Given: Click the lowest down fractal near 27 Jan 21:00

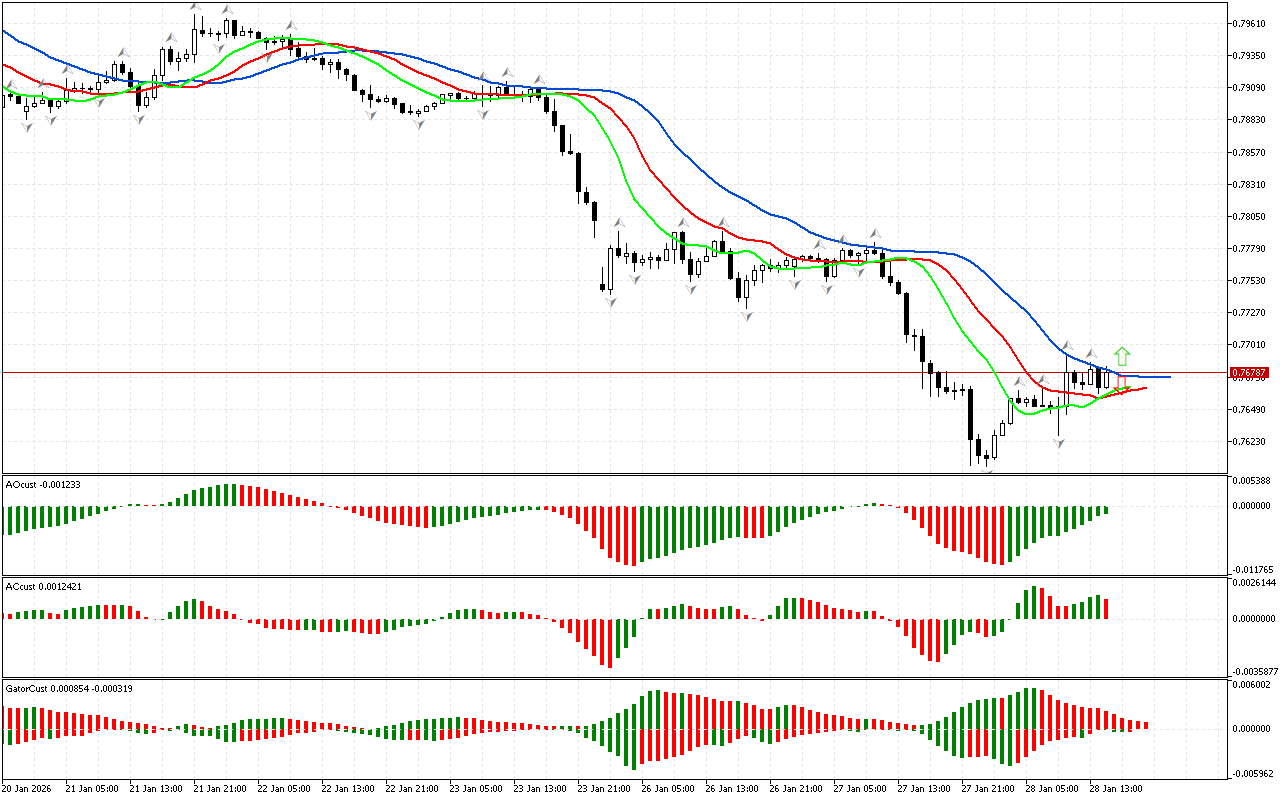Looking at the screenshot, I should pyautogui.click(x=987, y=468).
